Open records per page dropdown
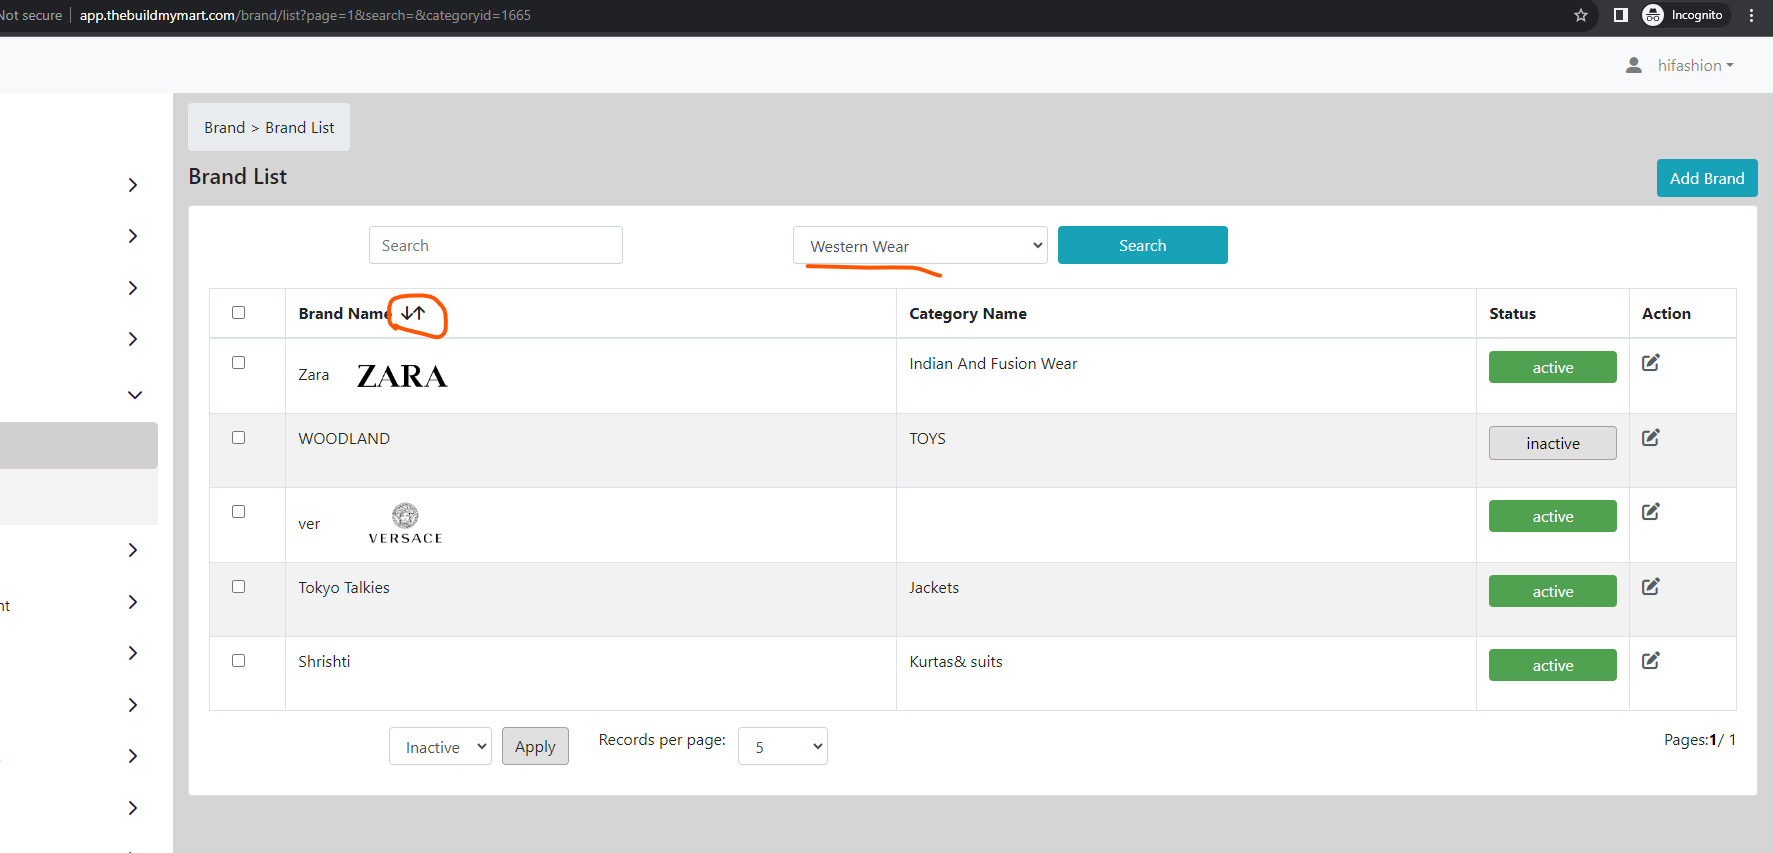 click(782, 746)
